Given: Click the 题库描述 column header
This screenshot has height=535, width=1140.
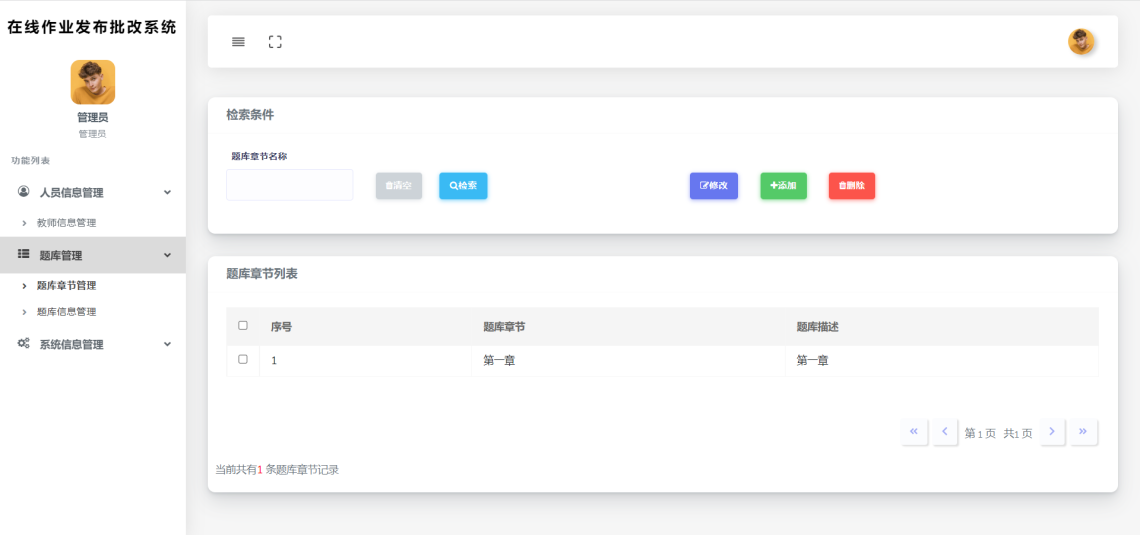Looking at the screenshot, I should 818,327.
